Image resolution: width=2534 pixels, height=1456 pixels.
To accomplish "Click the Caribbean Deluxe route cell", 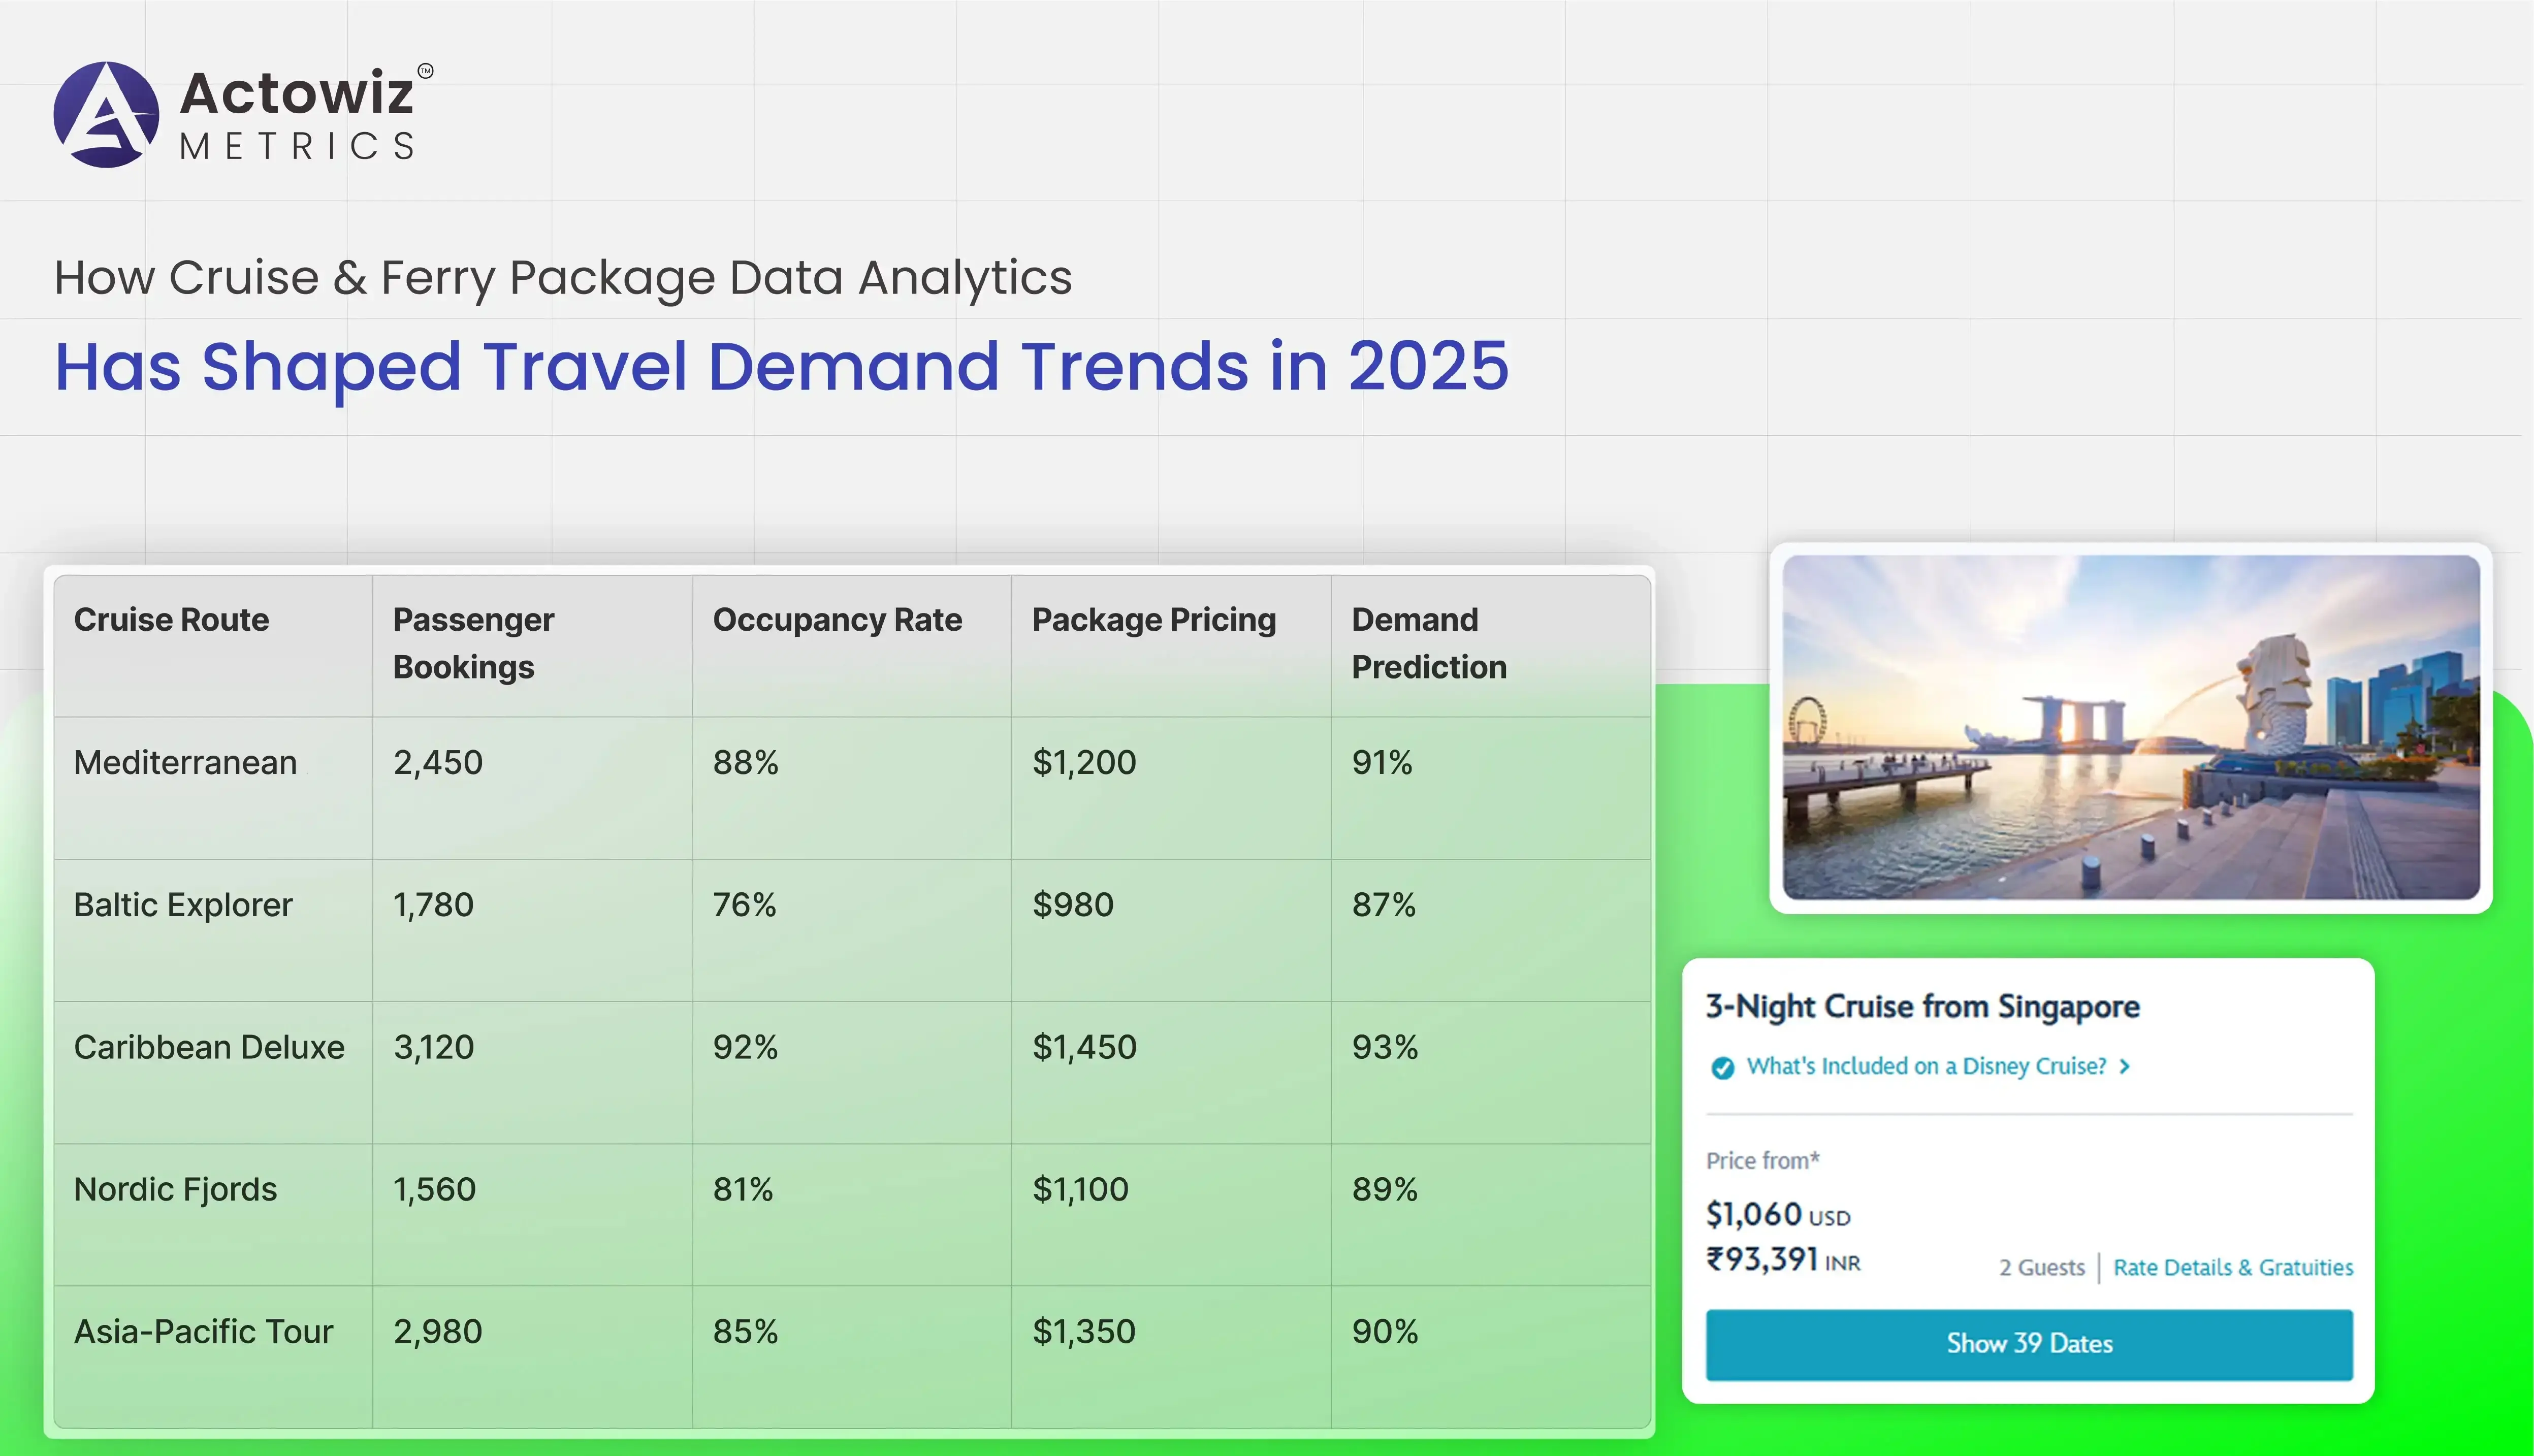I will (209, 1047).
